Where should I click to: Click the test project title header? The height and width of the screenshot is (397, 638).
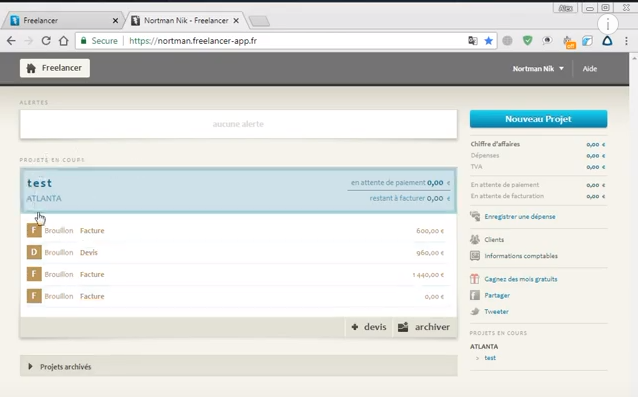[x=39, y=183]
